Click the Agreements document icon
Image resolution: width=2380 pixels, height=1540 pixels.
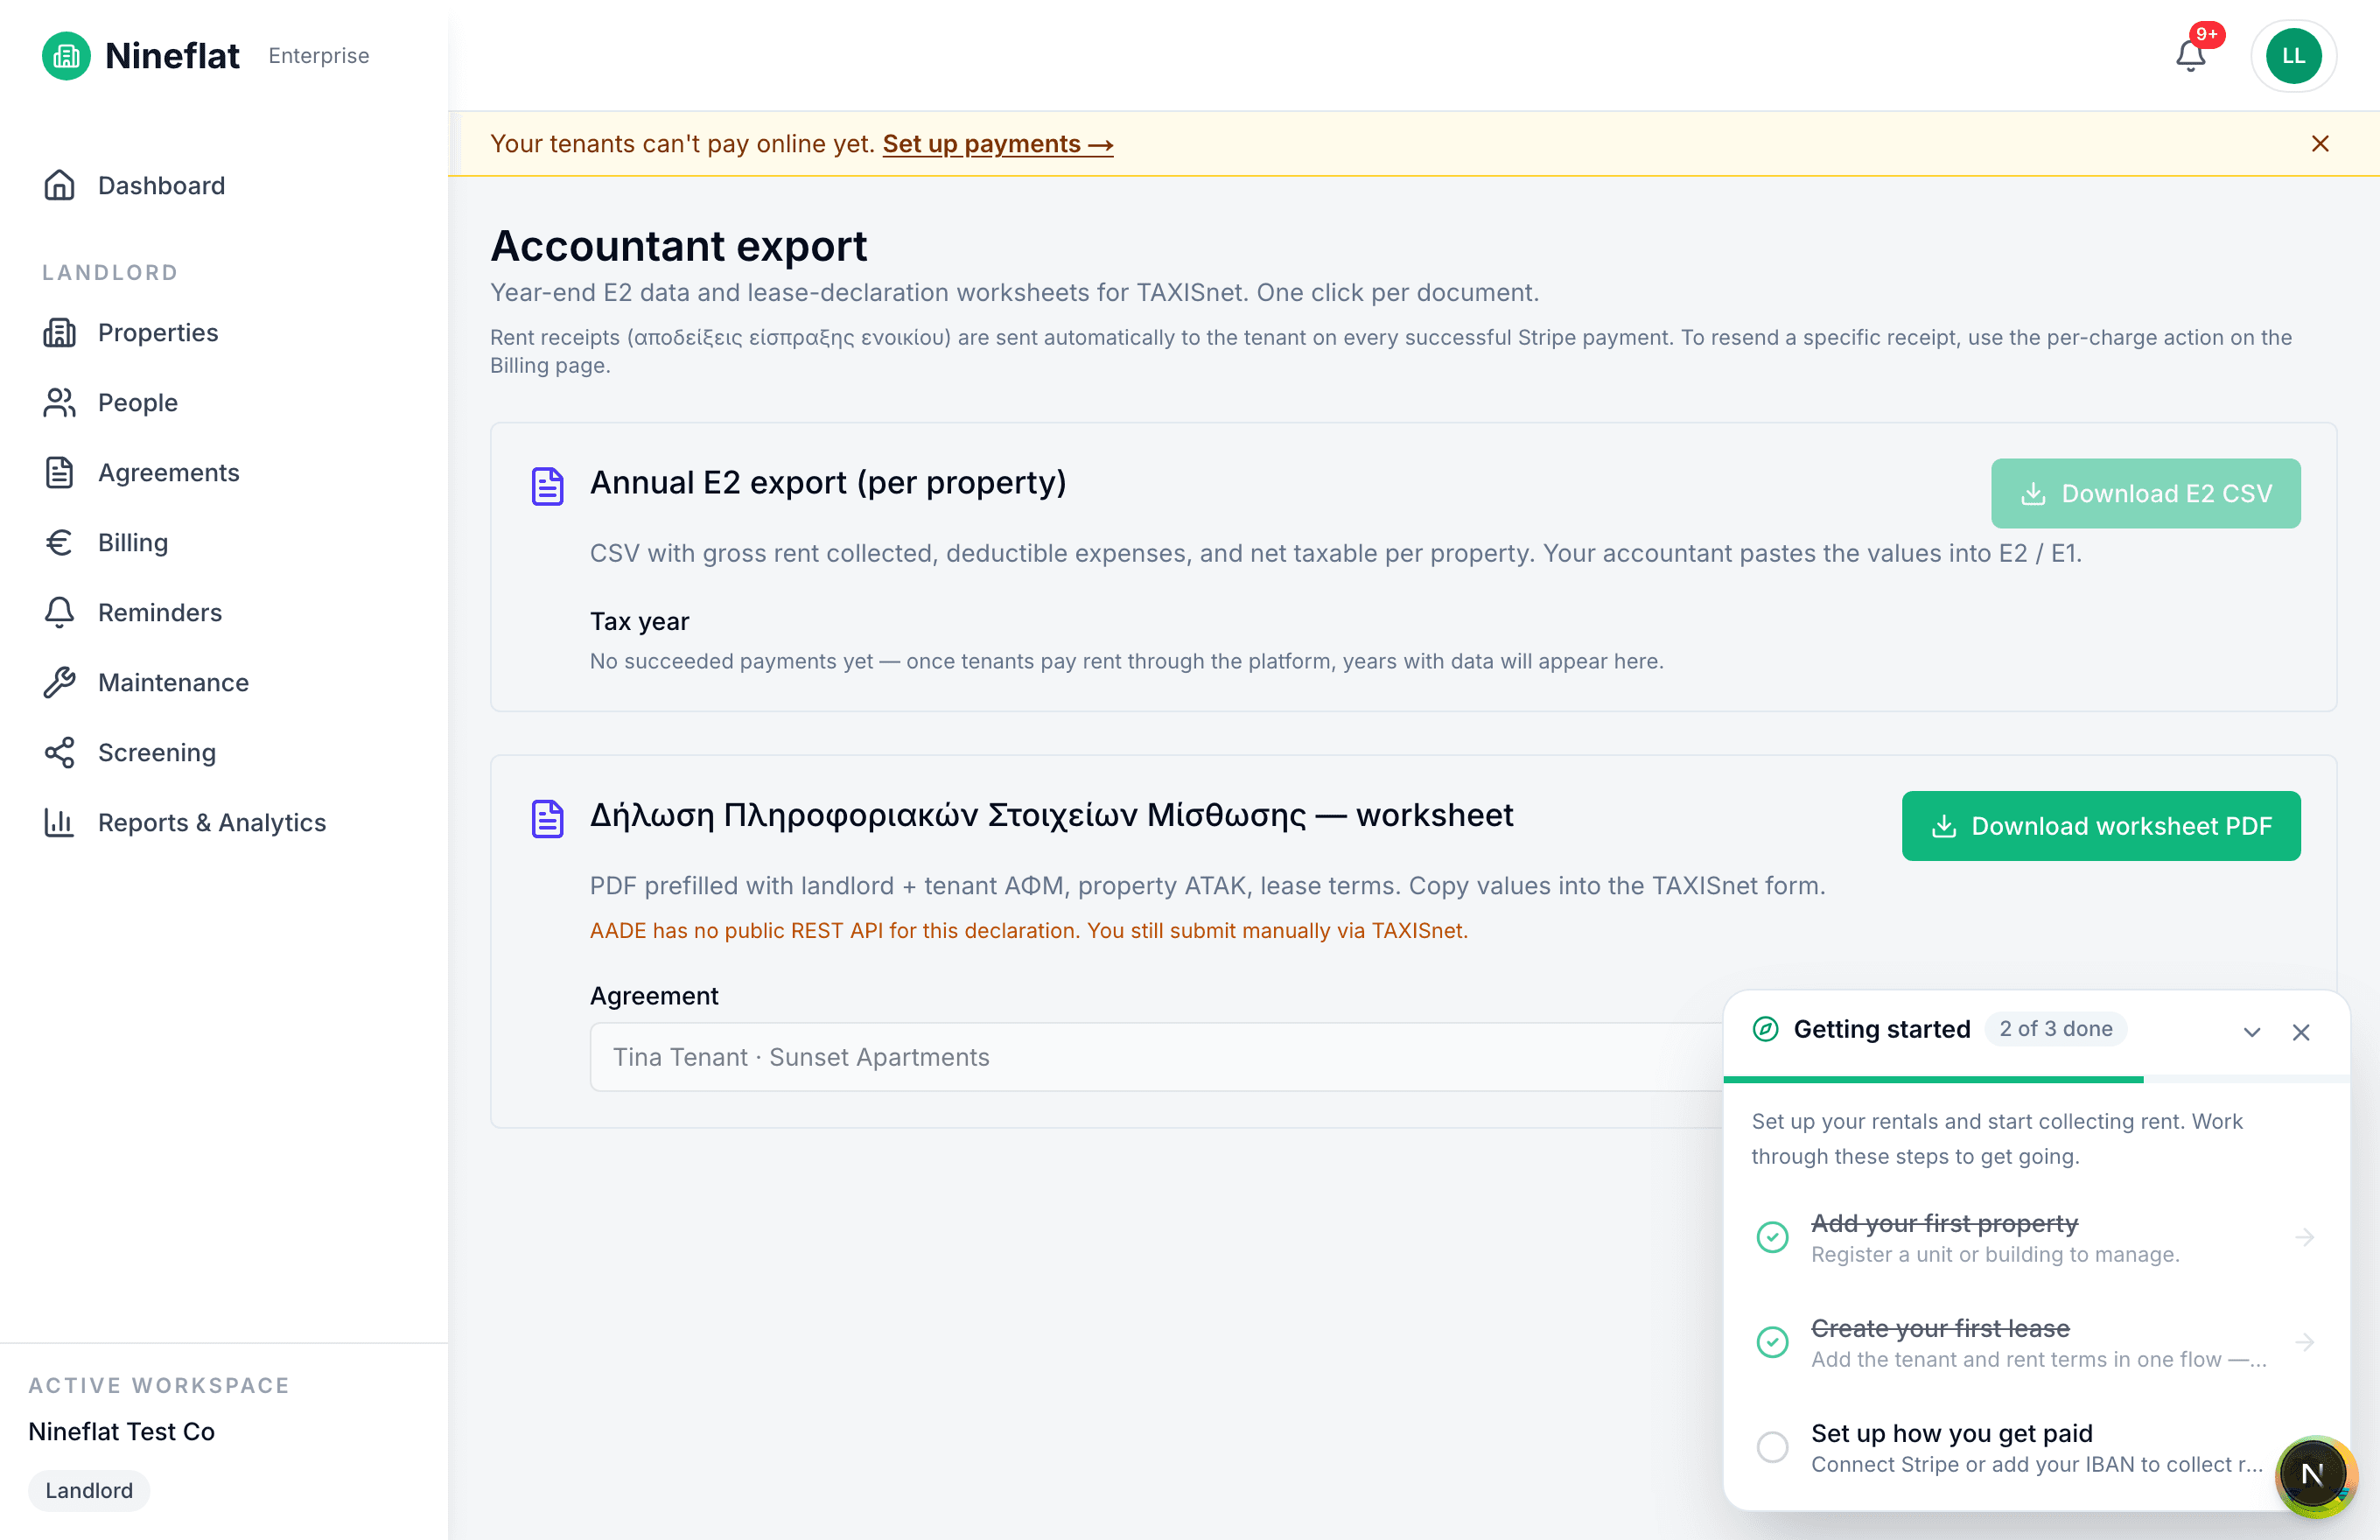[60, 473]
